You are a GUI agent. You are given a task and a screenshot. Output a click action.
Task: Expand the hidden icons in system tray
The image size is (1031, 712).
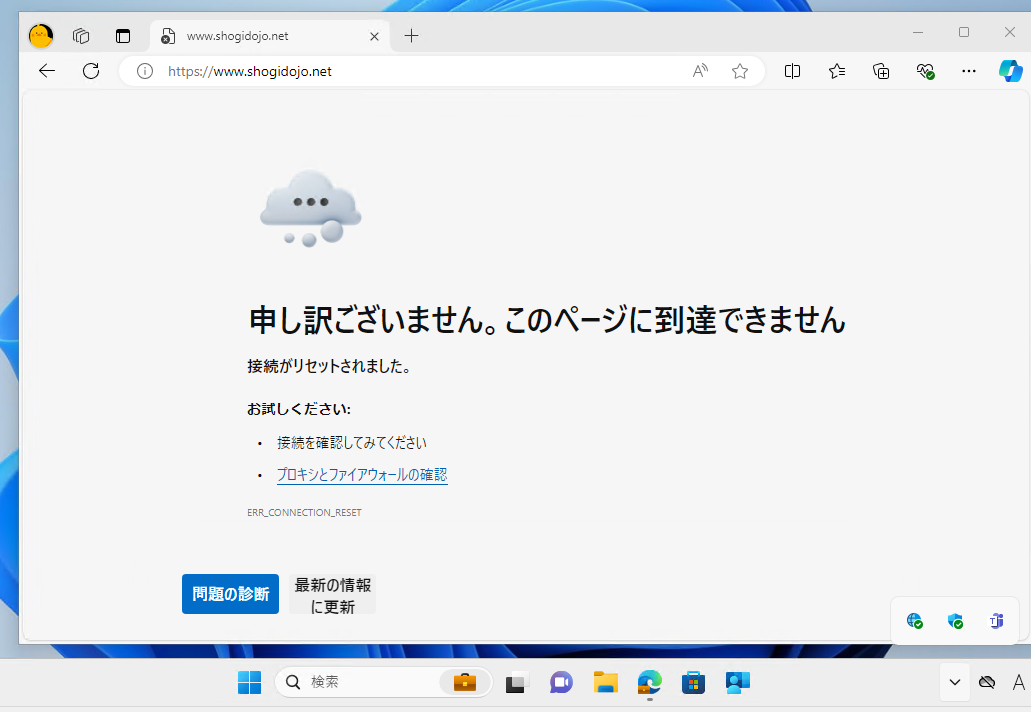click(954, 682)
